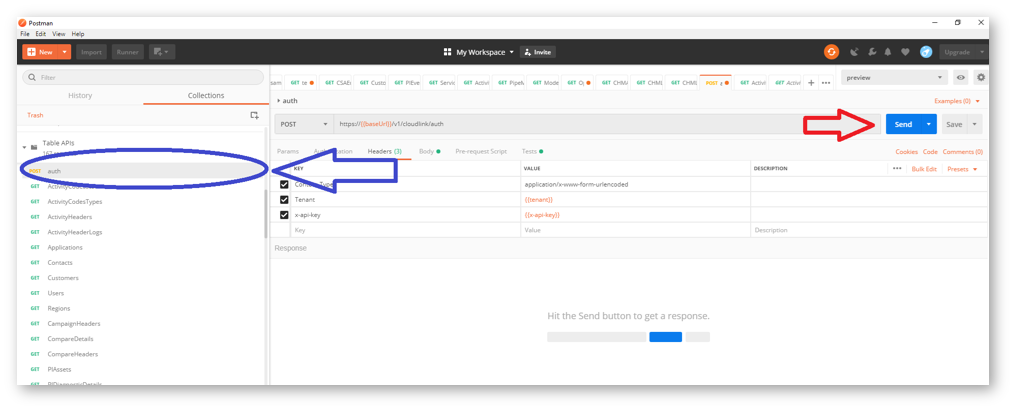Click the empty Key input cell
The image size is (1015, 411).
pyautogui.click(x=405, y=230)
